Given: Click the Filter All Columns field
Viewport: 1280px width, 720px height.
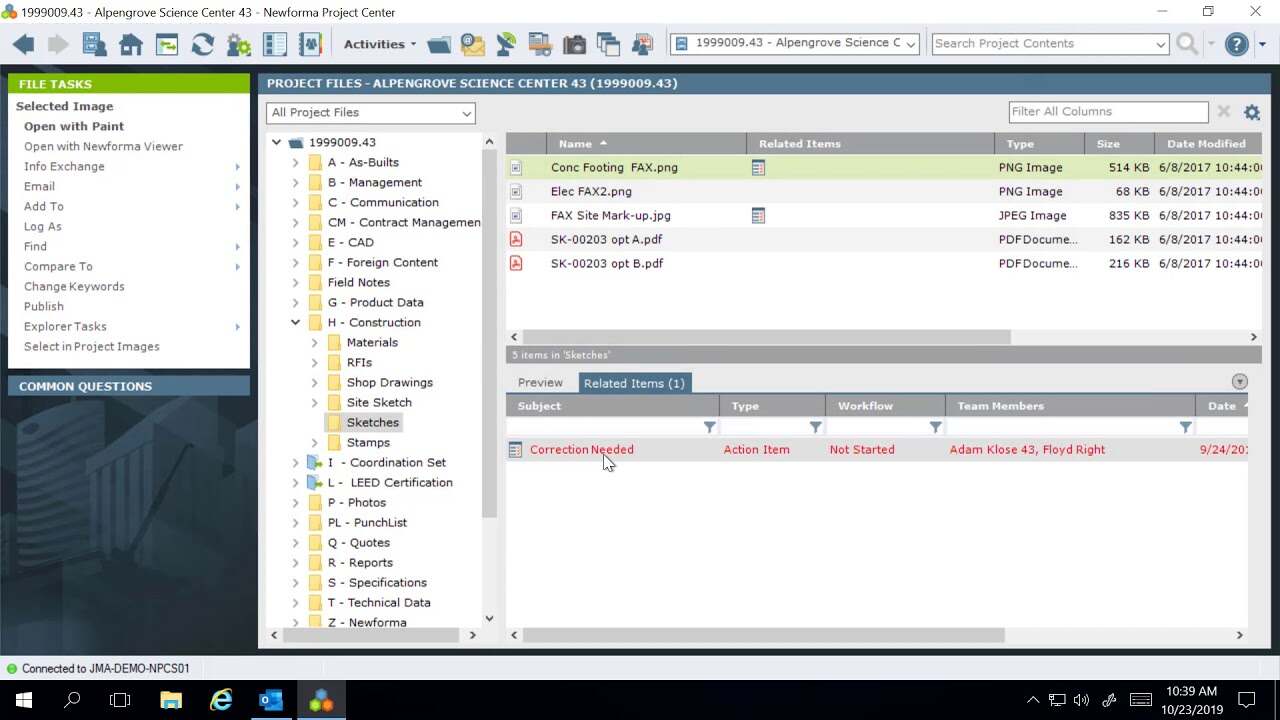Looking at the screenshot, I should coord(1108,112).
